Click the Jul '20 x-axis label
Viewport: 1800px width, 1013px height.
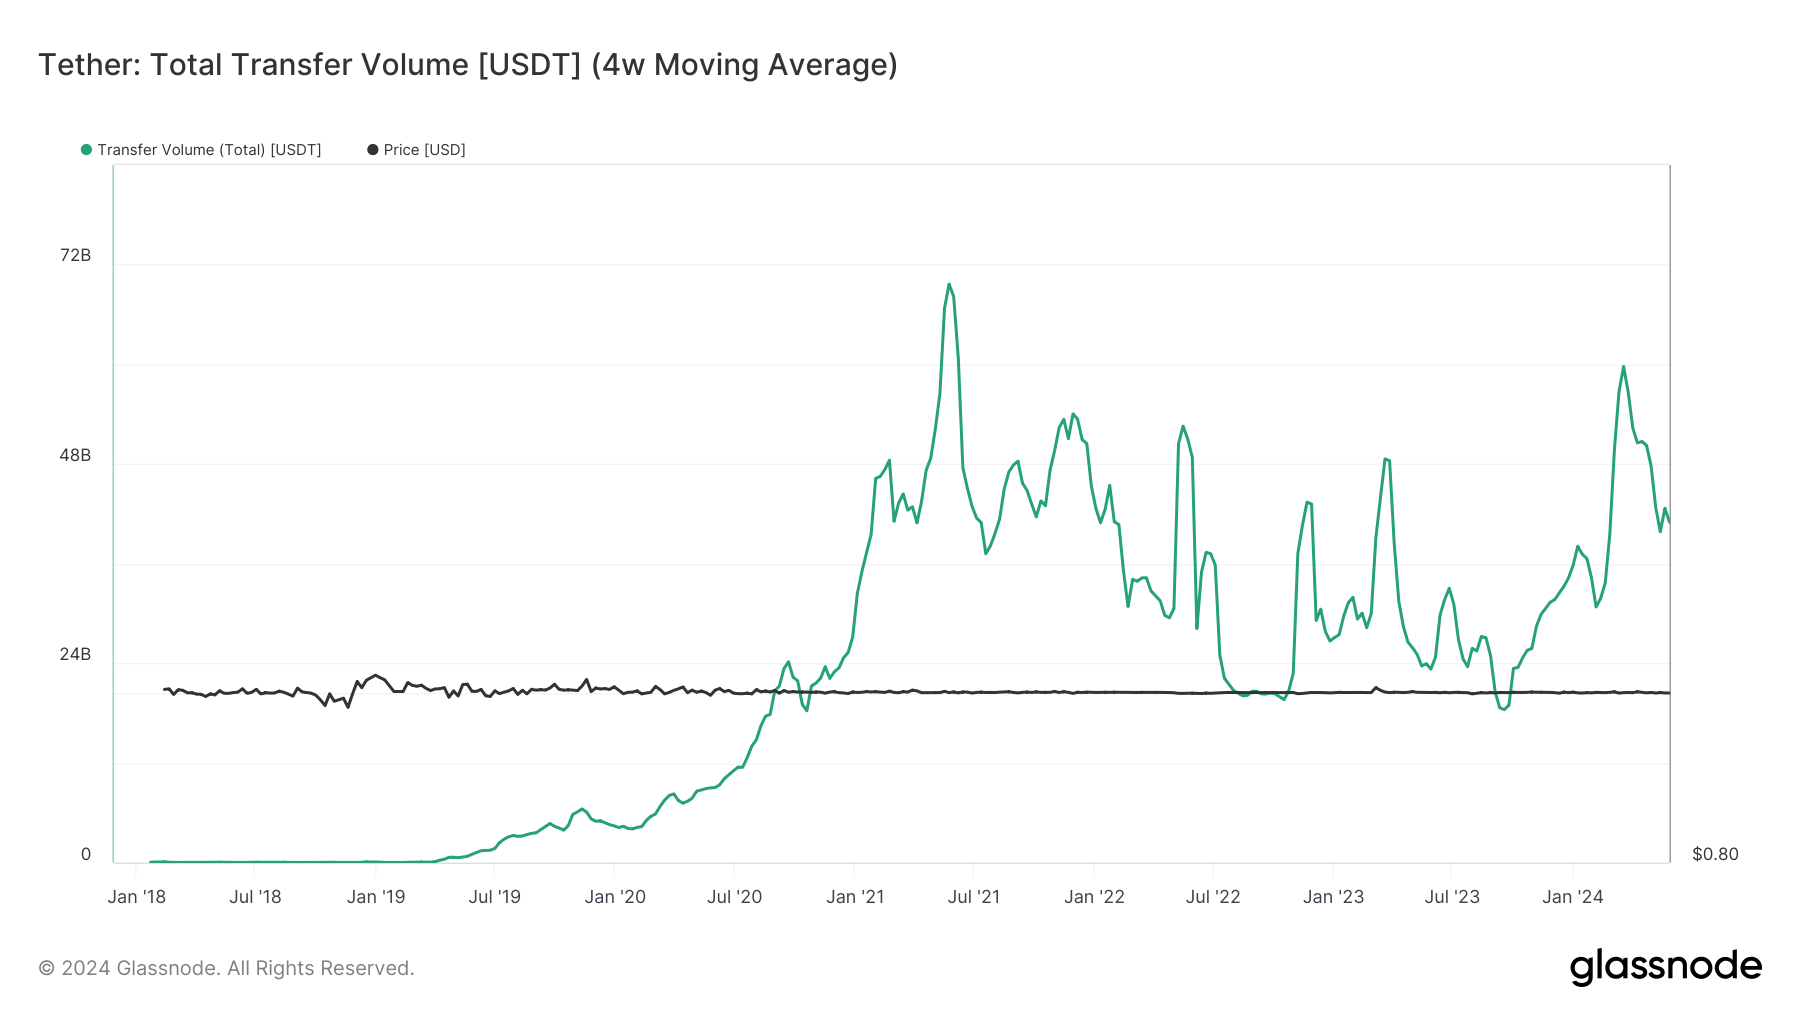coord(735,897)
